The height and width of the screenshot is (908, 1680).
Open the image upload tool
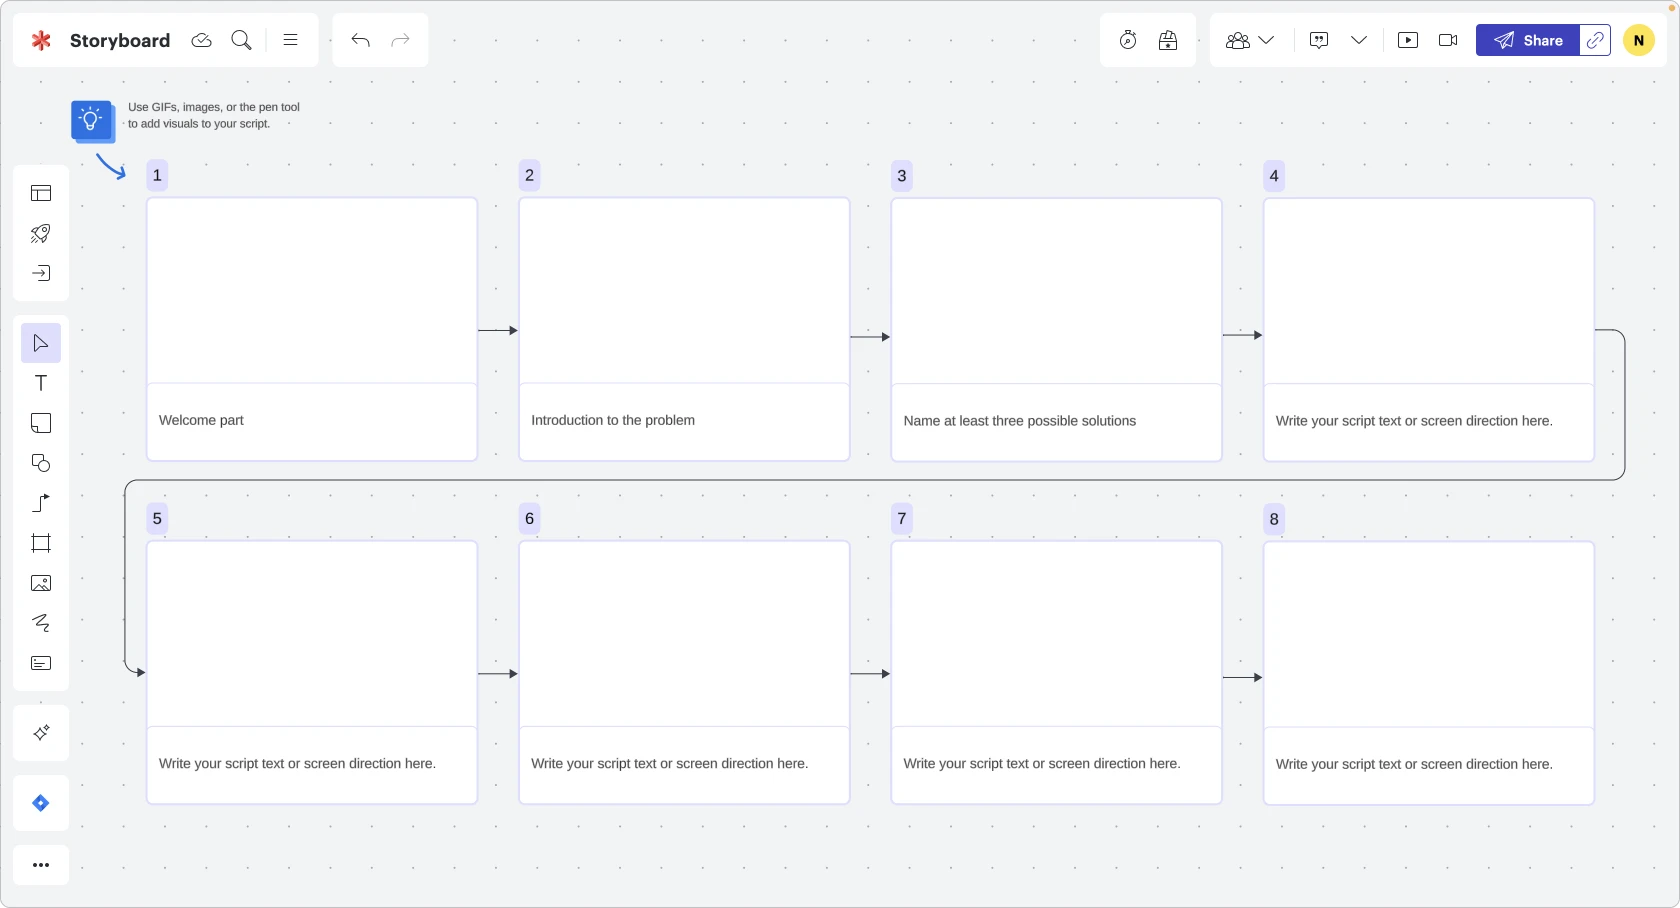tap(41, 583)
